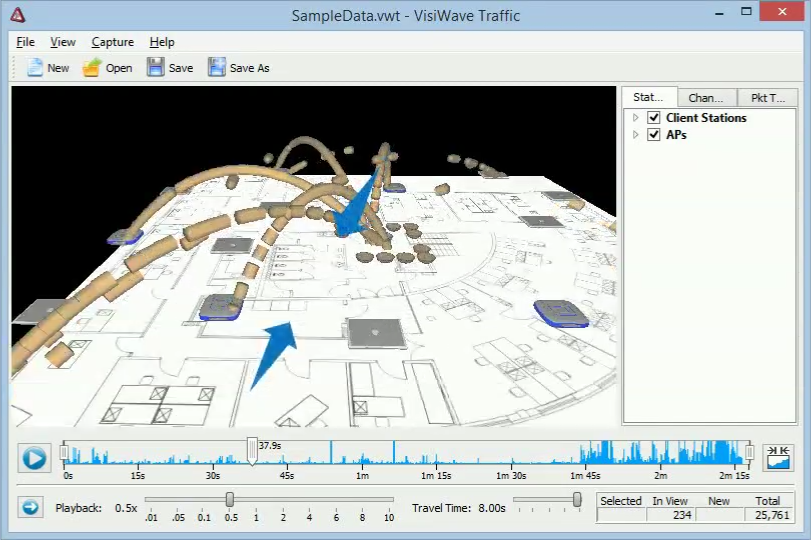Click the Travel Time 8.00s value
The width and height of the screenshot is (811, 540).
(x=492, y=508)
